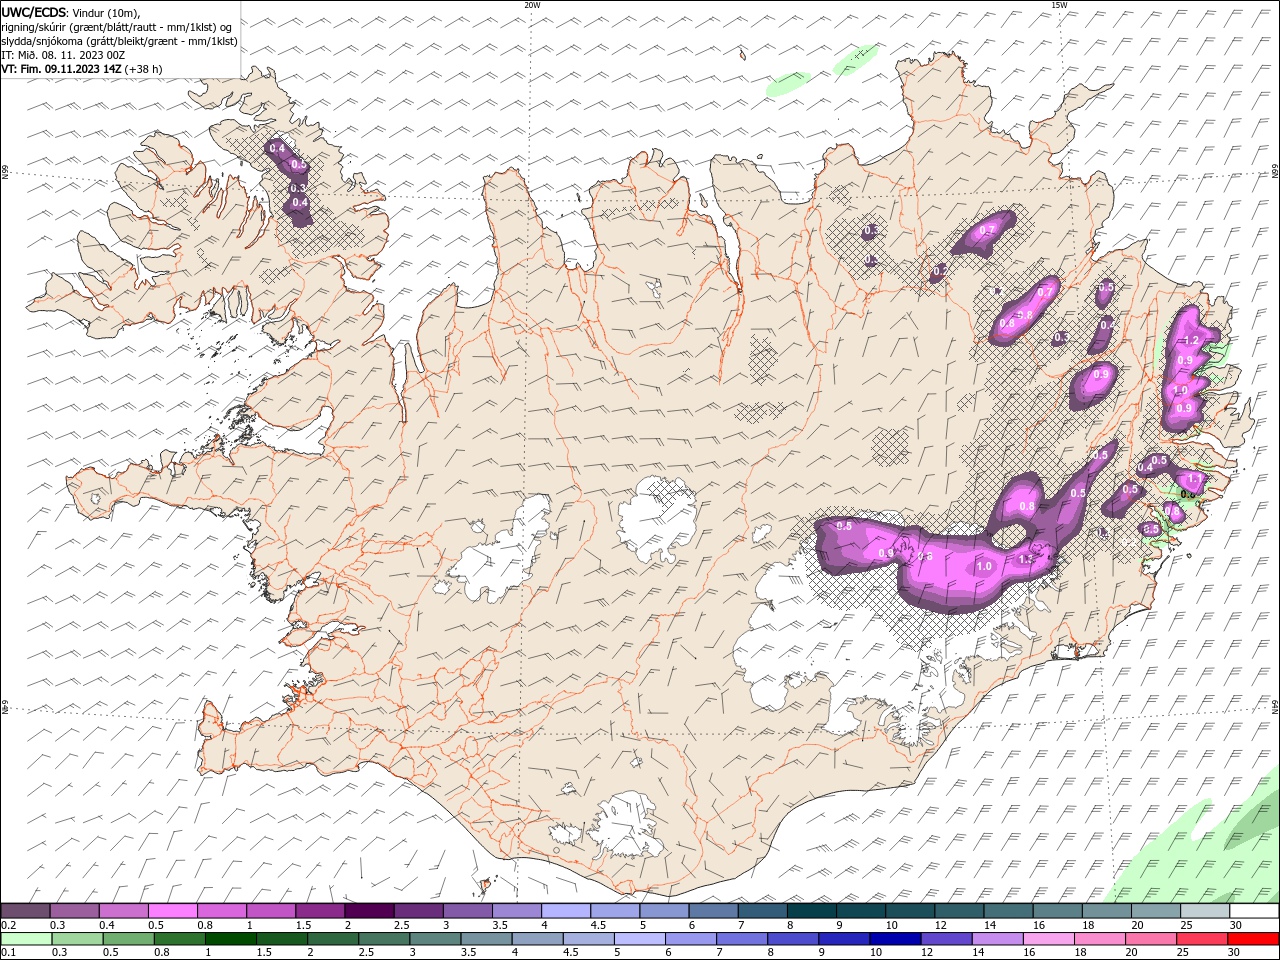Viewport: 1280px width, 960px height.
Task: Select the deep blue bottom-row swatch, 10 to 12
Action: (894, 939)
